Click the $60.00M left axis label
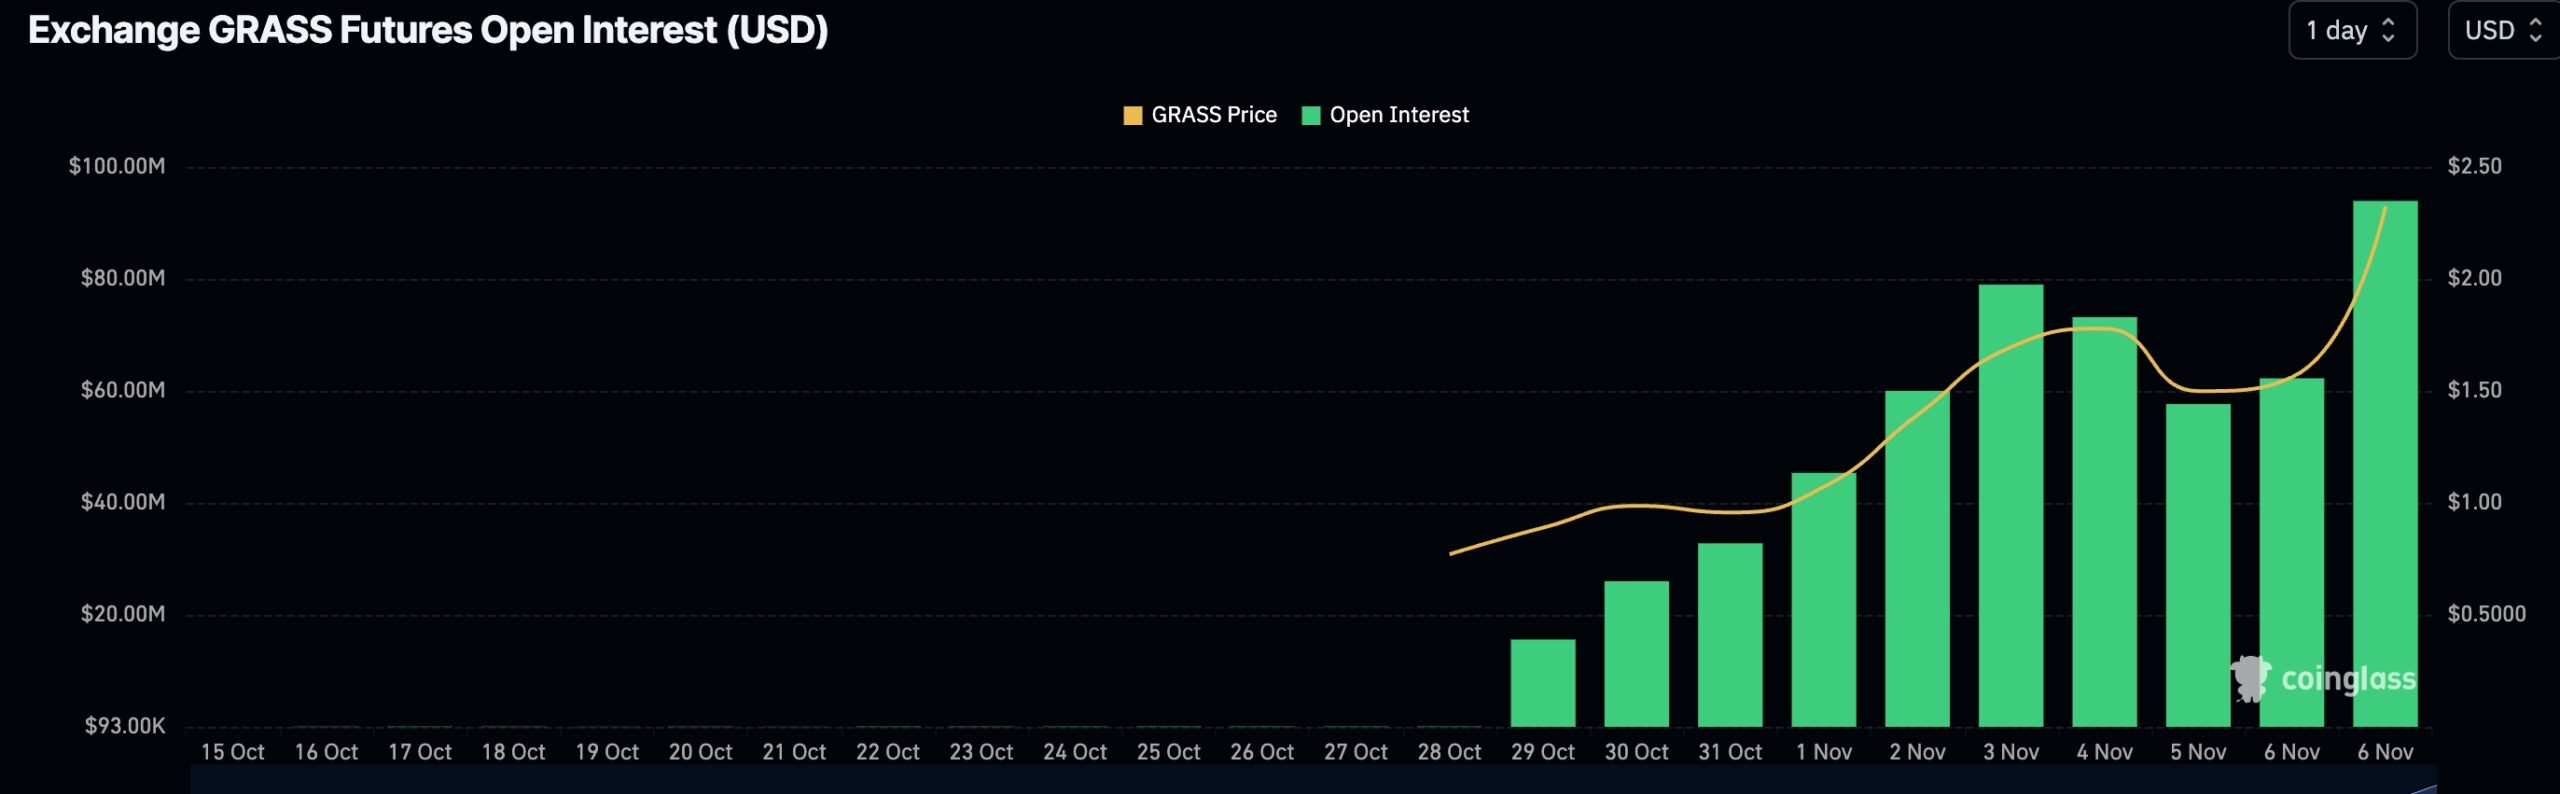 [123, 390]
